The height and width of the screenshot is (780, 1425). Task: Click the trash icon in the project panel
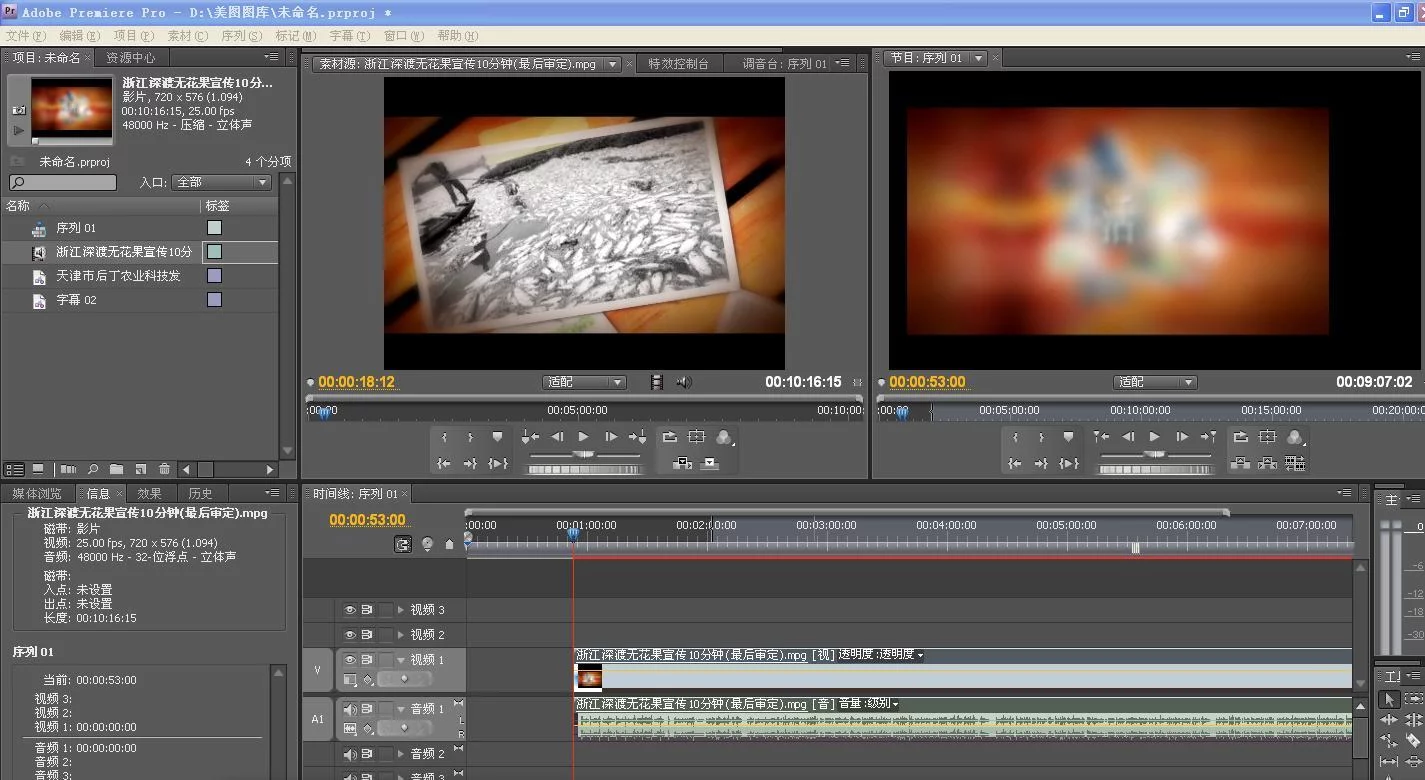[x=164, y=469]
